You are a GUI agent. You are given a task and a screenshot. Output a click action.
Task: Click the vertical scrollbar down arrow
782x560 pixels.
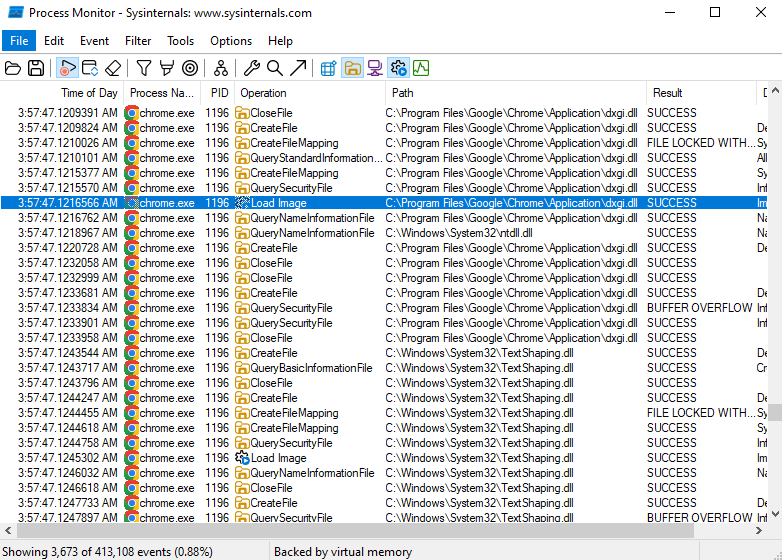(775, 514)
